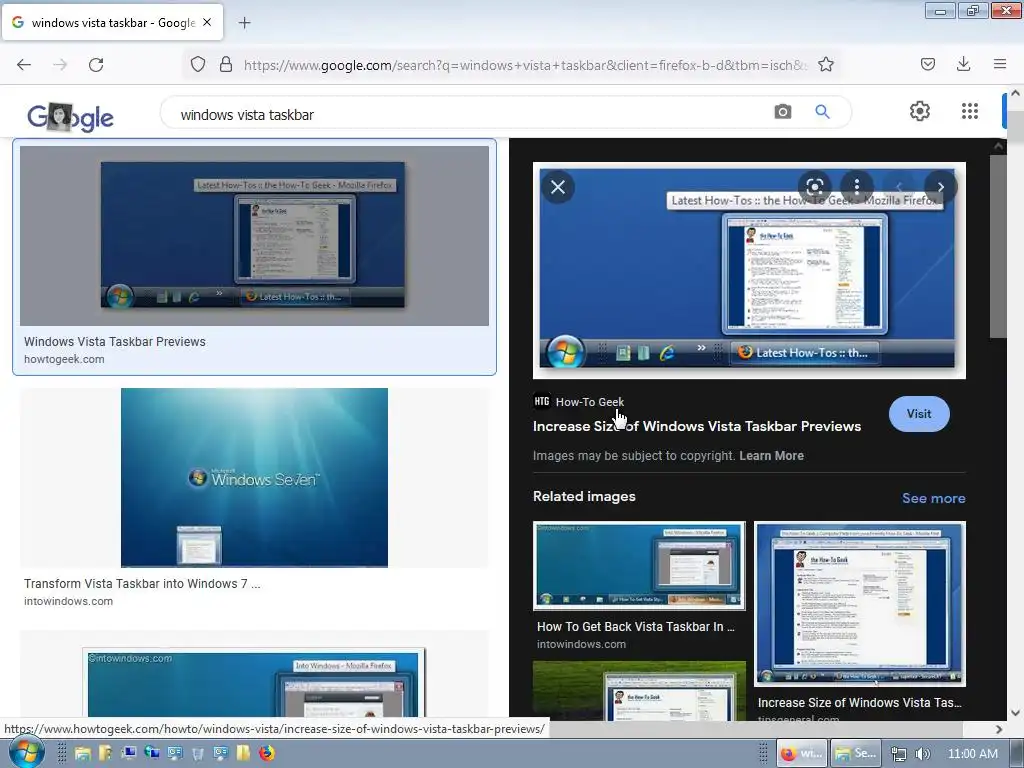Screen dimensions: 1024x768
Task: Close the 'windows vista taskbar' tab
Action: coord(207,22)
